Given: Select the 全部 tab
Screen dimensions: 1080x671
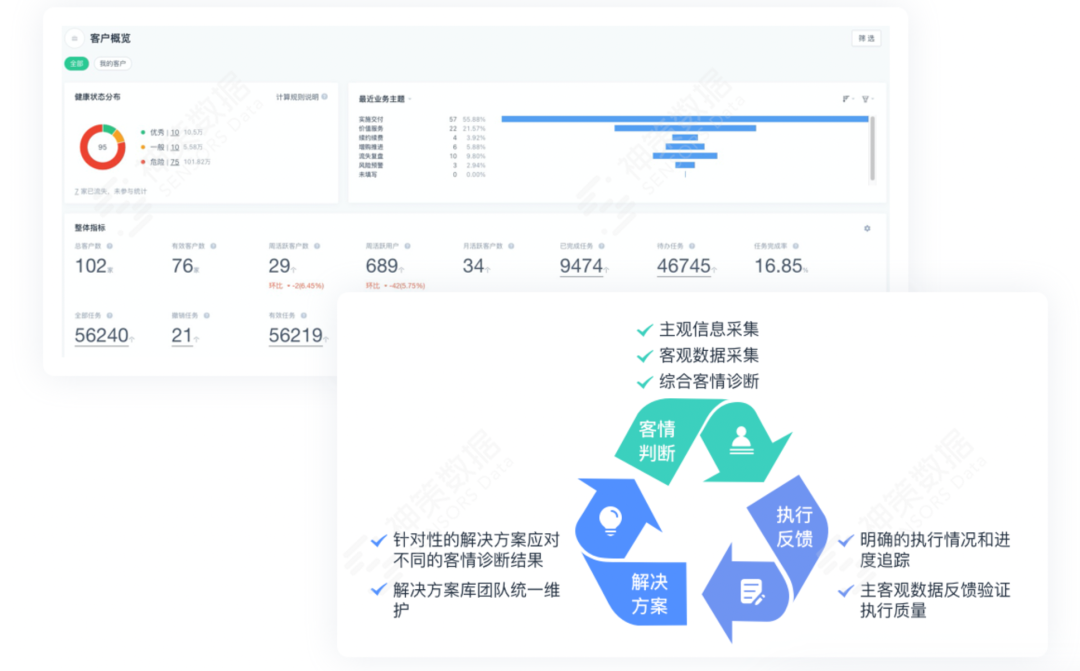Looking at the screenshot, I should pos(77,63).
